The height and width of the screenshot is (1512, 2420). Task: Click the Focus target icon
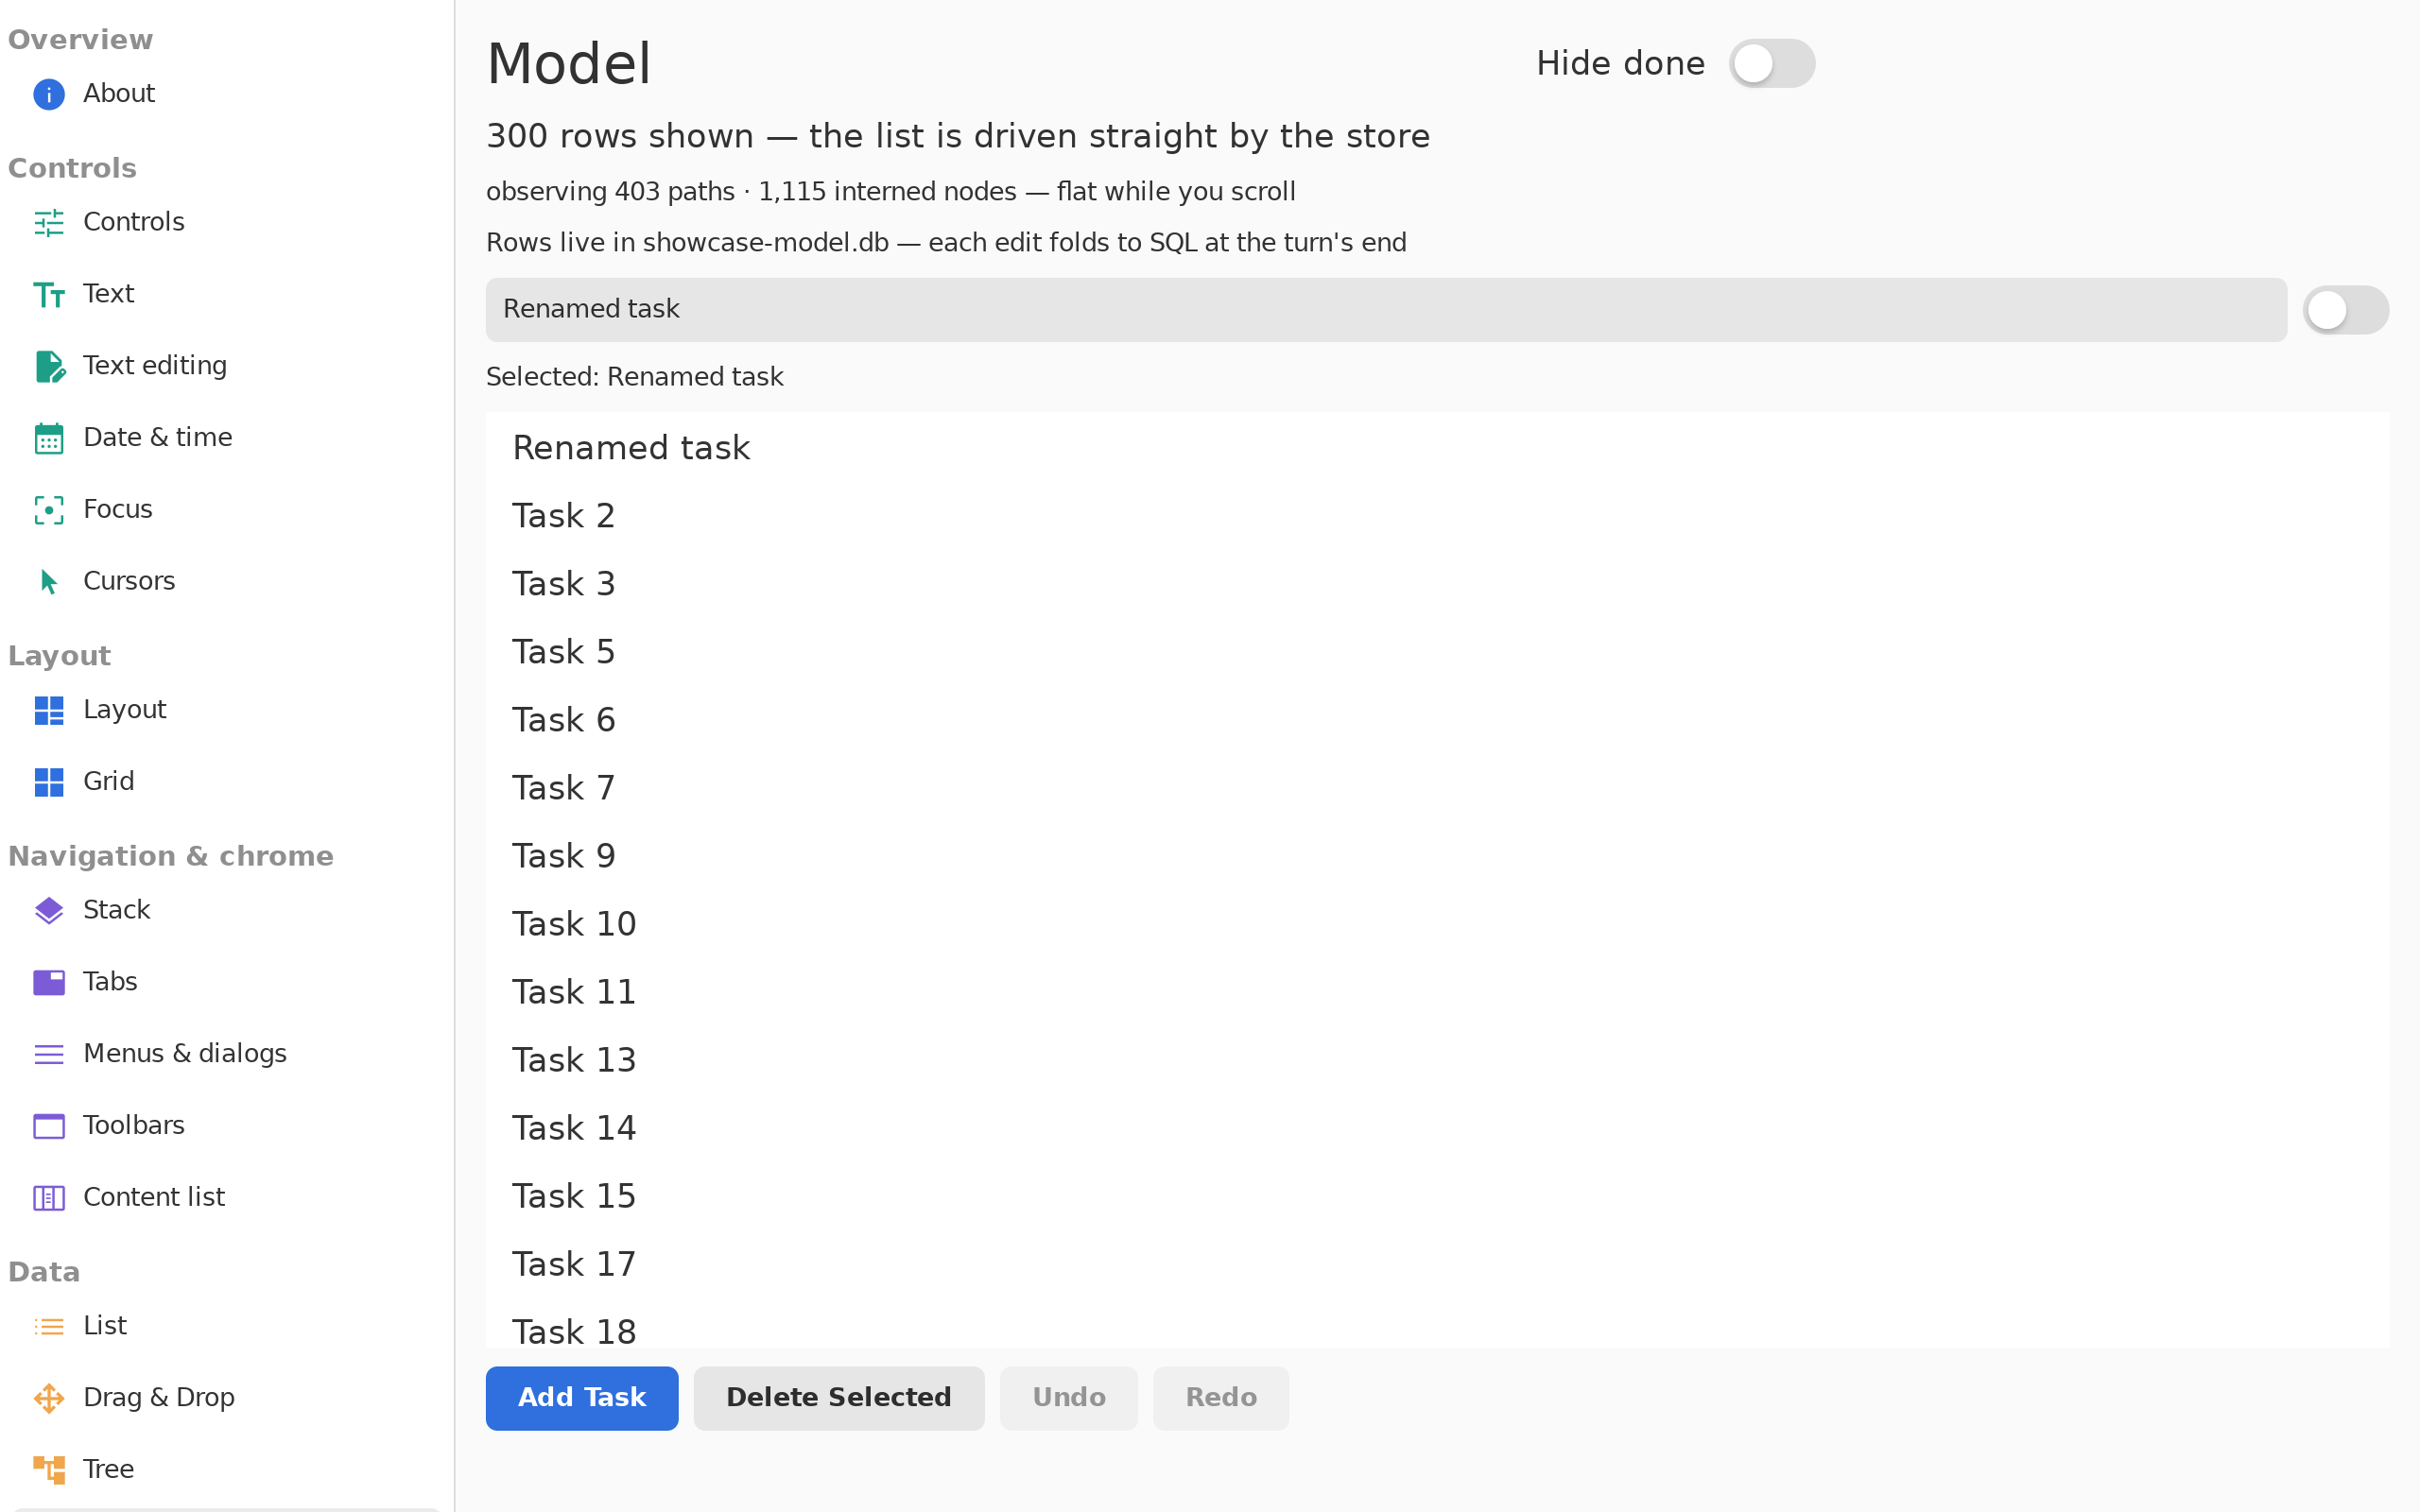[48, 510]
